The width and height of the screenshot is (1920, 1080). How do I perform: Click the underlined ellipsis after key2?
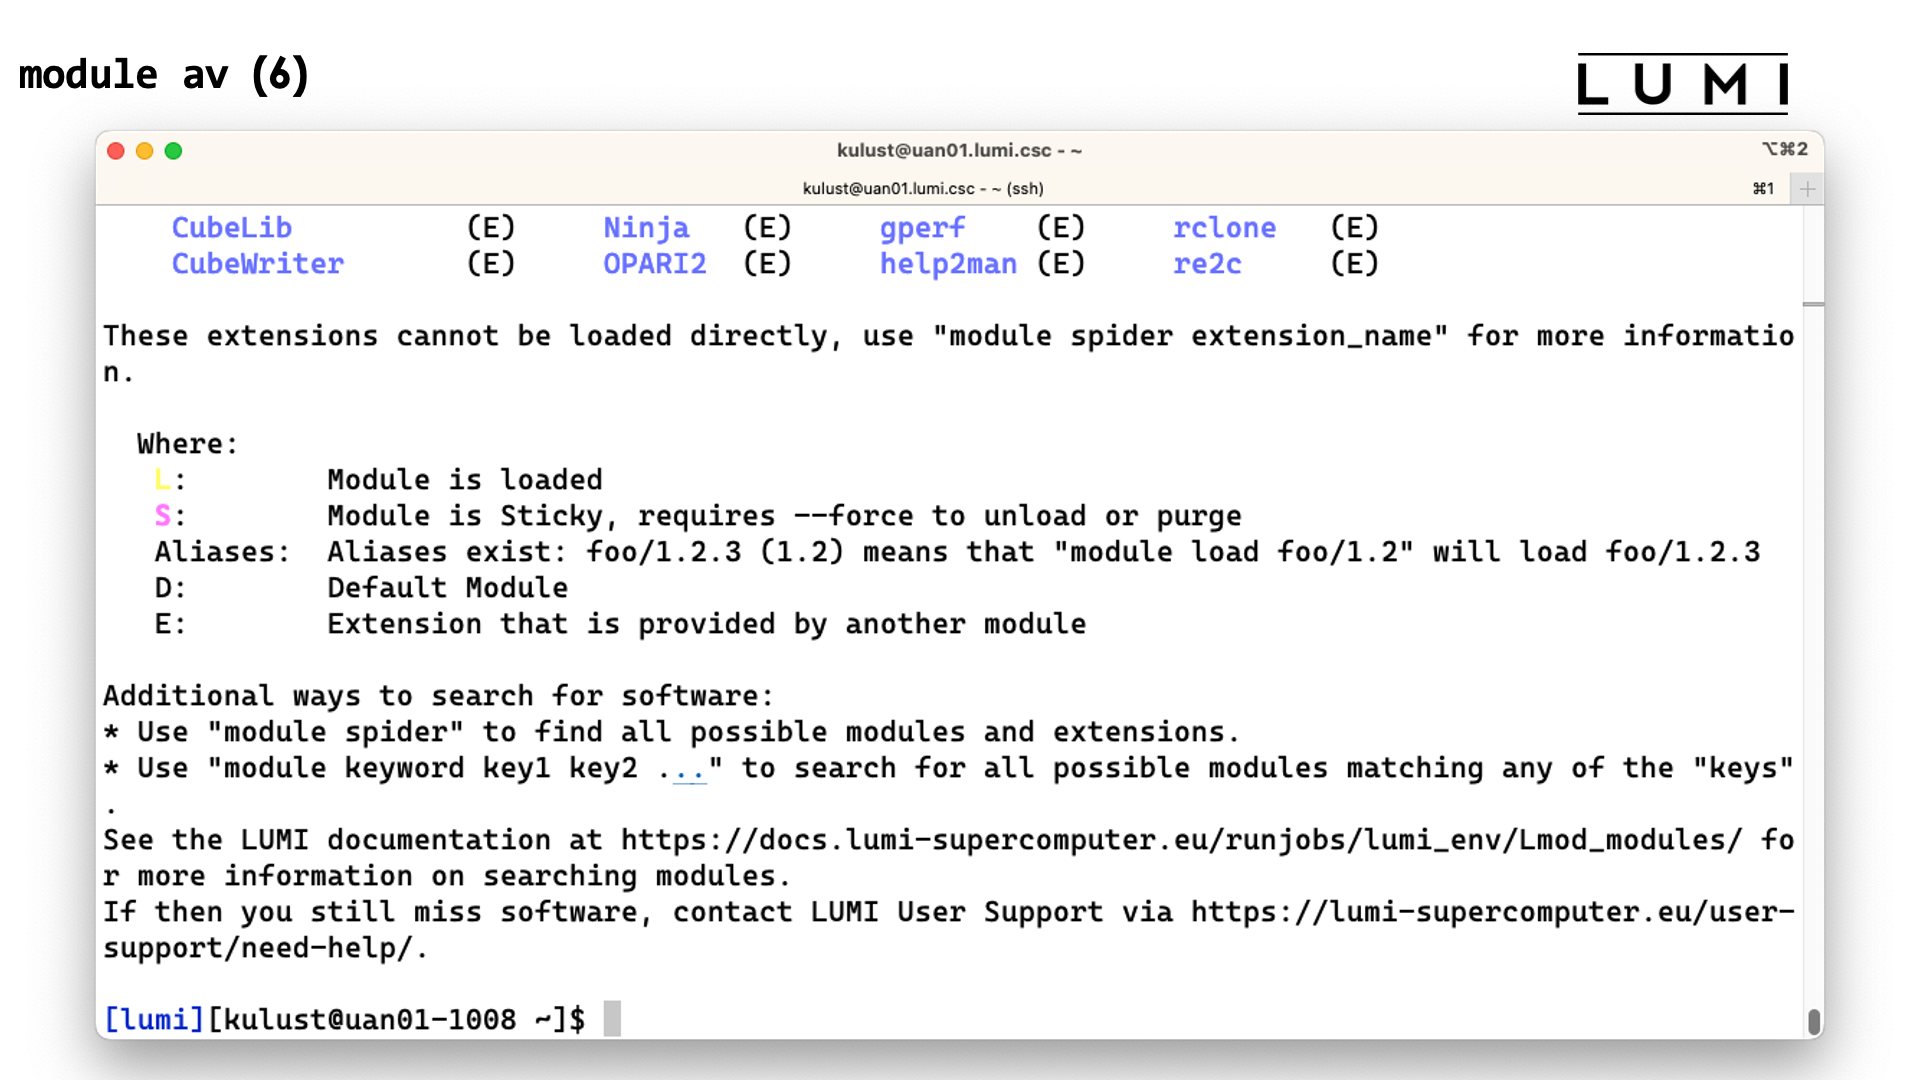coord(689,769)
